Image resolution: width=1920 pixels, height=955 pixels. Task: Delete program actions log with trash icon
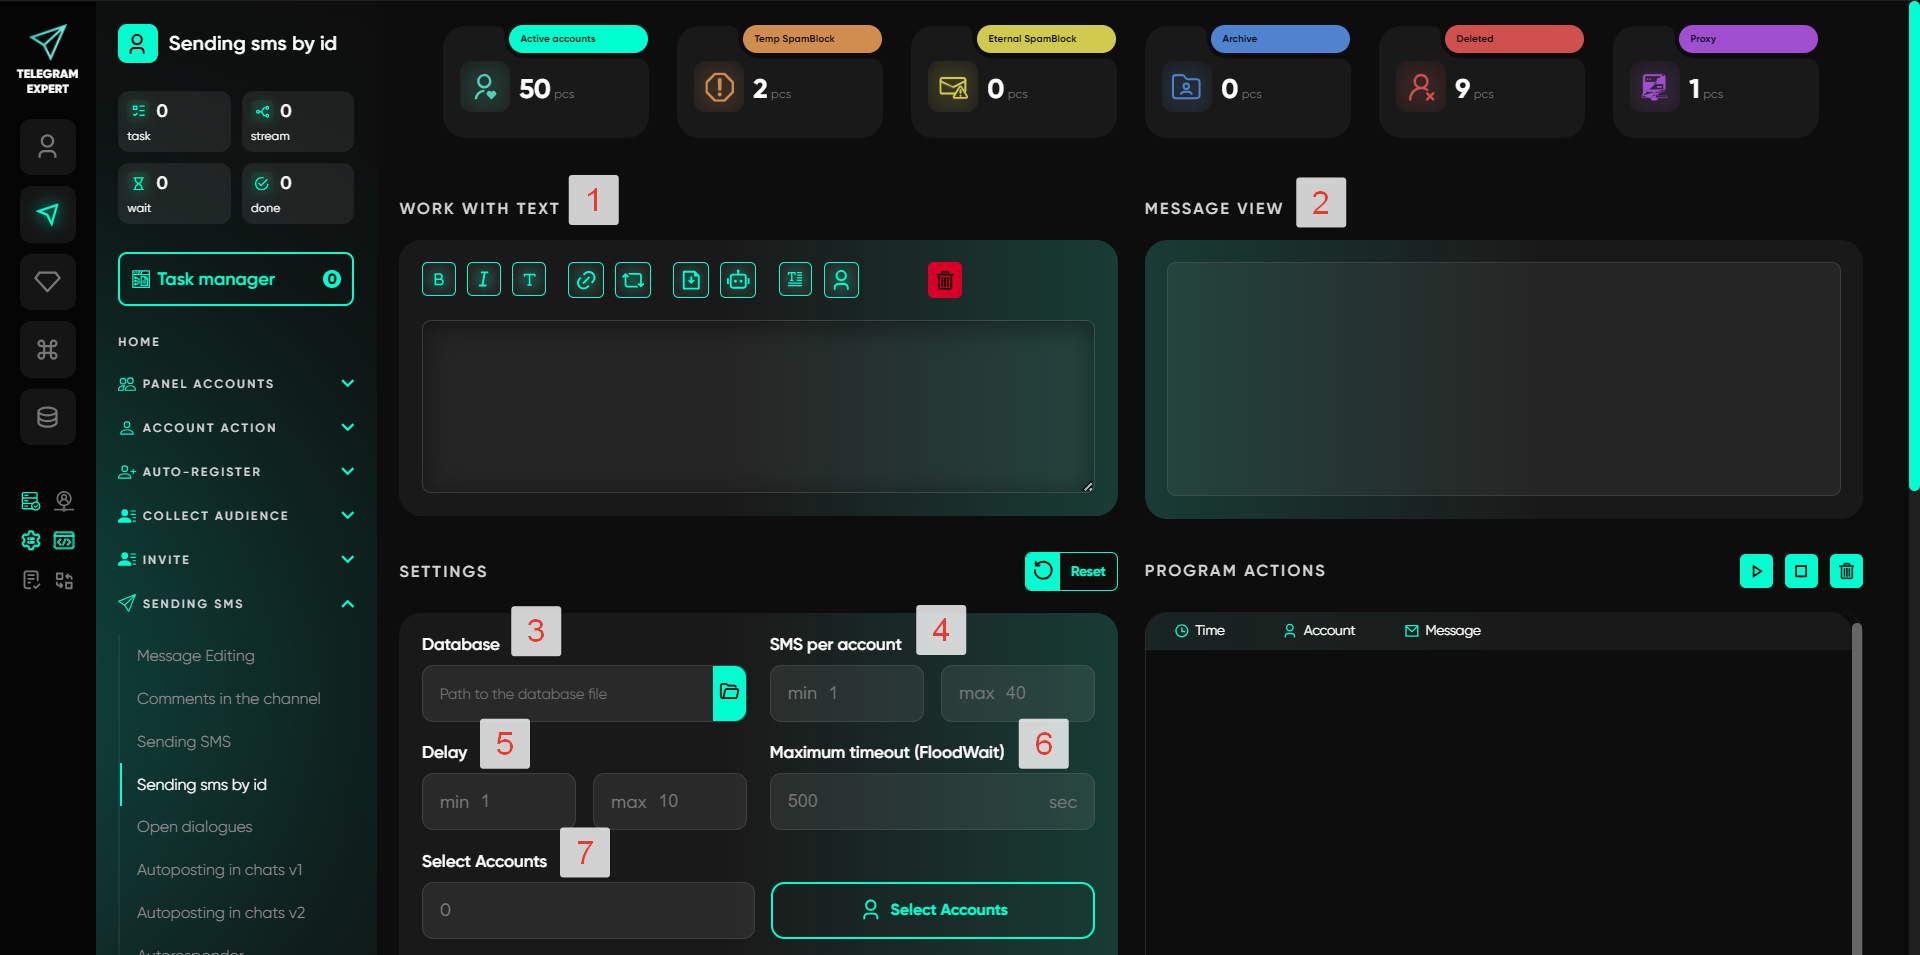[x=1846, y=571]
